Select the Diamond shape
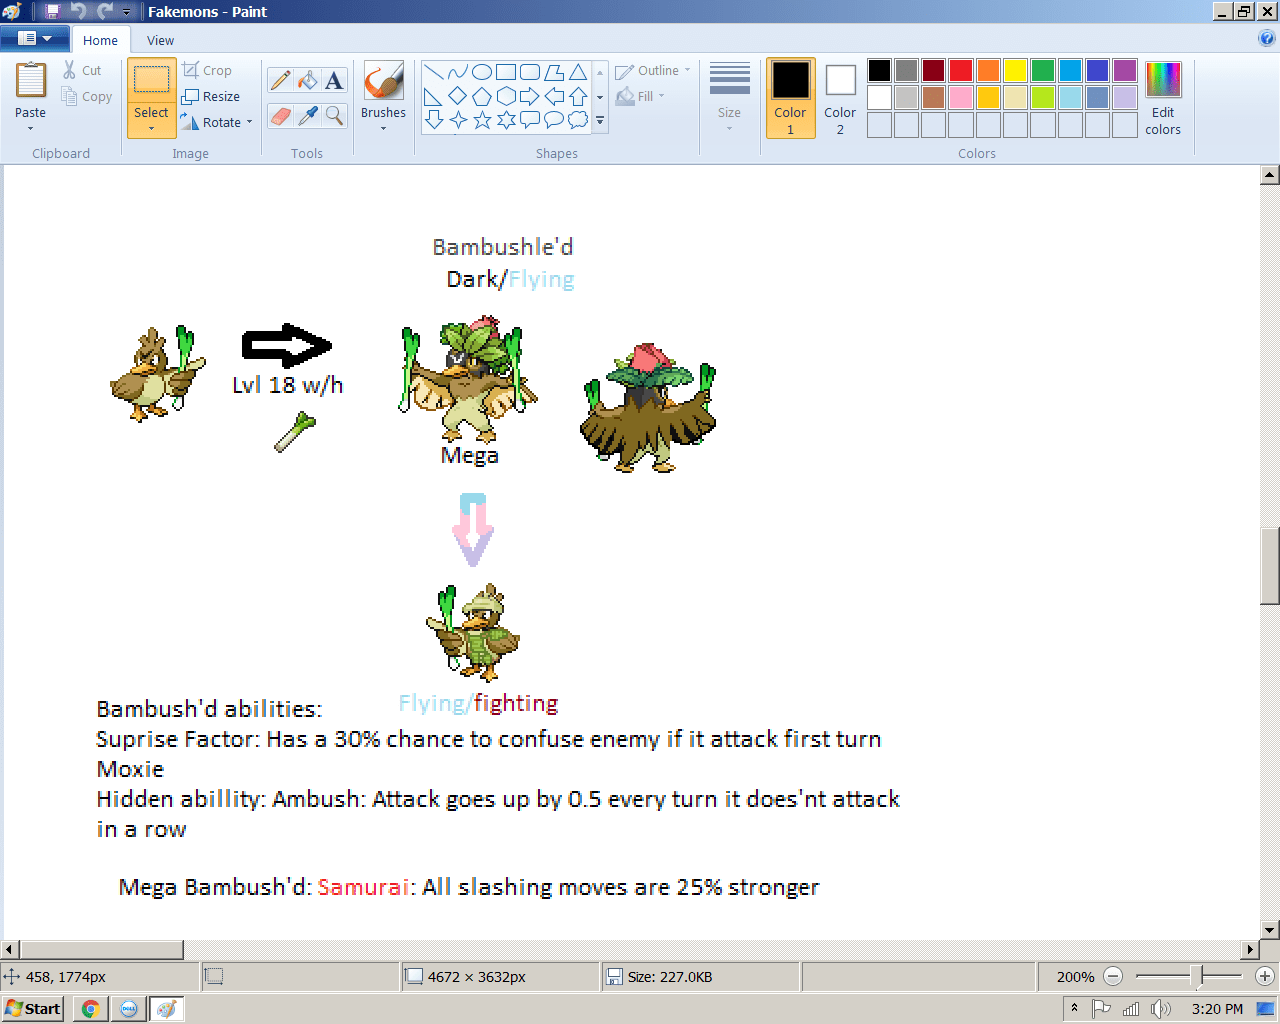Screen dimensions: 1280x1024 [458, 96]
